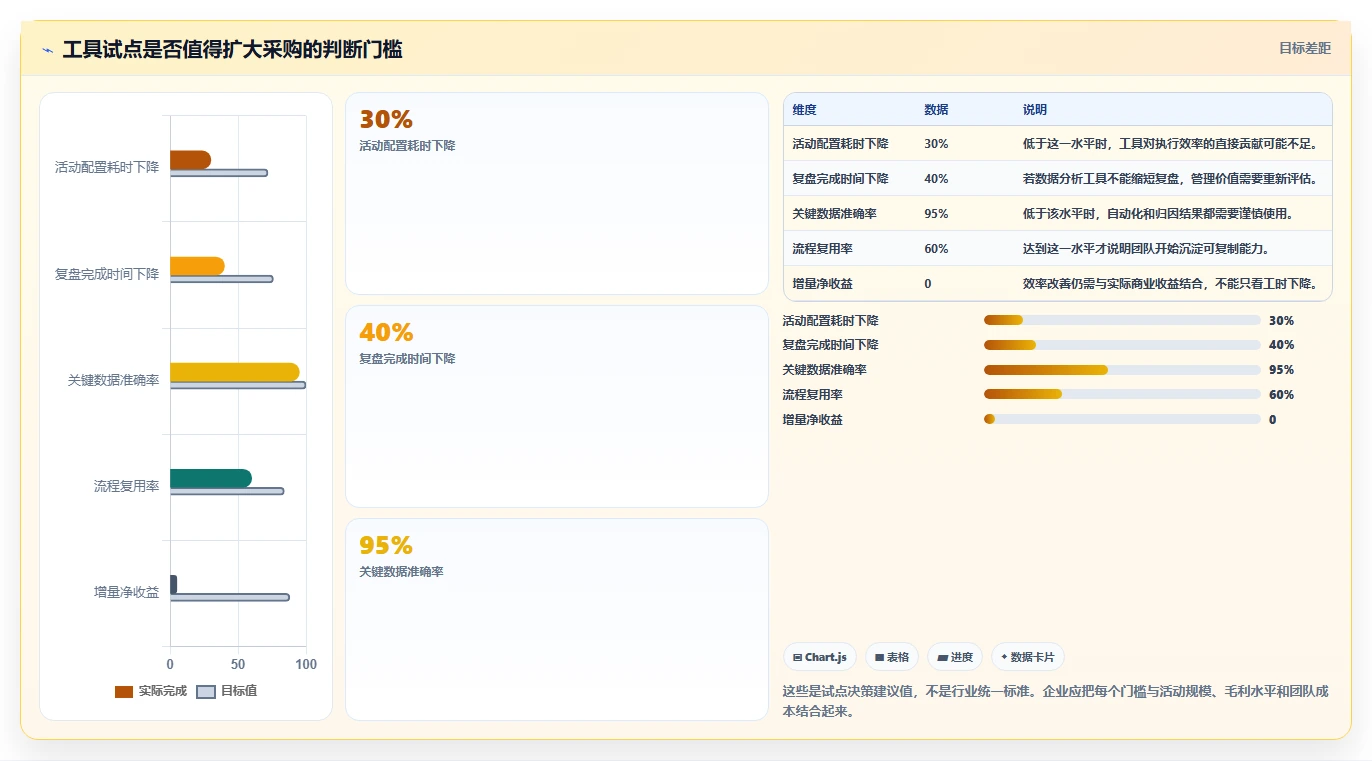This screenshot has height=761, width=1372.
Task: Click the 进度 tag icon
Action: (942, 657)
